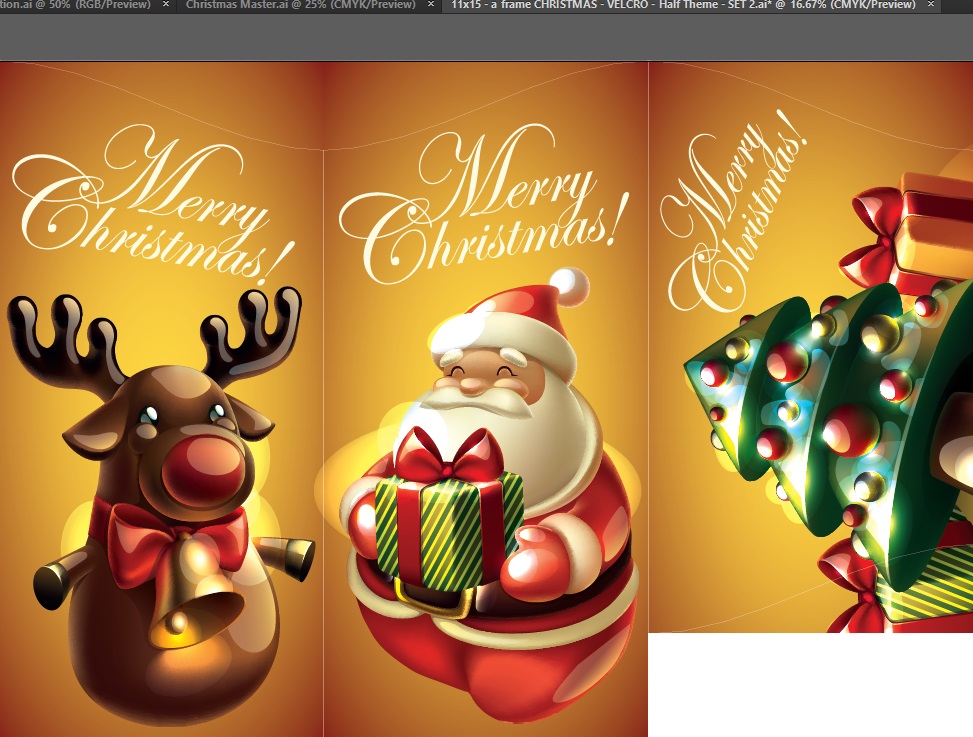
Task: Select Santa's gold belt buckle
Action: 438,597
